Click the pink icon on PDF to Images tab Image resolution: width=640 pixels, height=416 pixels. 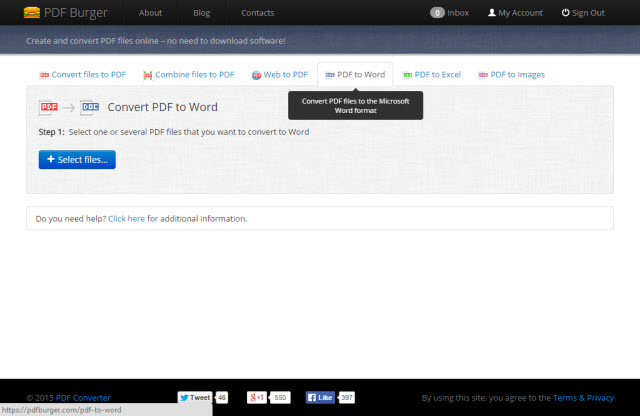[483, 75]
